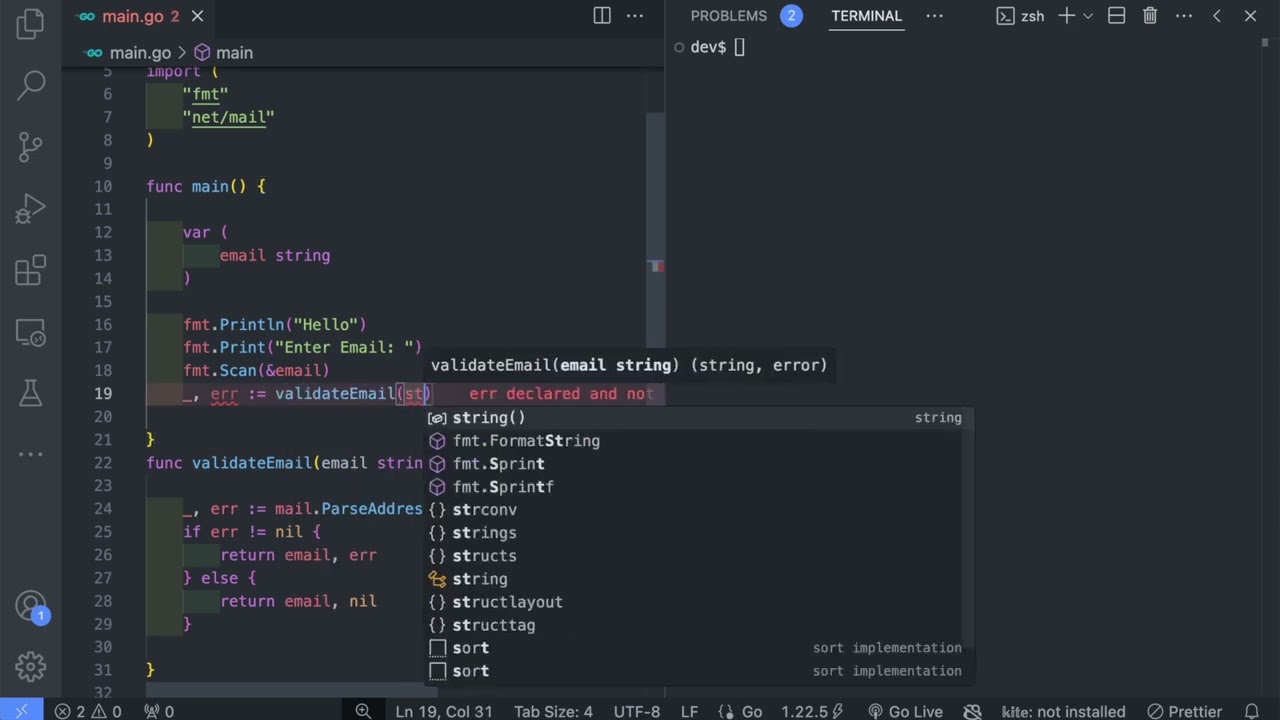The image size is (1280, 720).
Task: Start Go Live server
Action: tap(905, 711)
